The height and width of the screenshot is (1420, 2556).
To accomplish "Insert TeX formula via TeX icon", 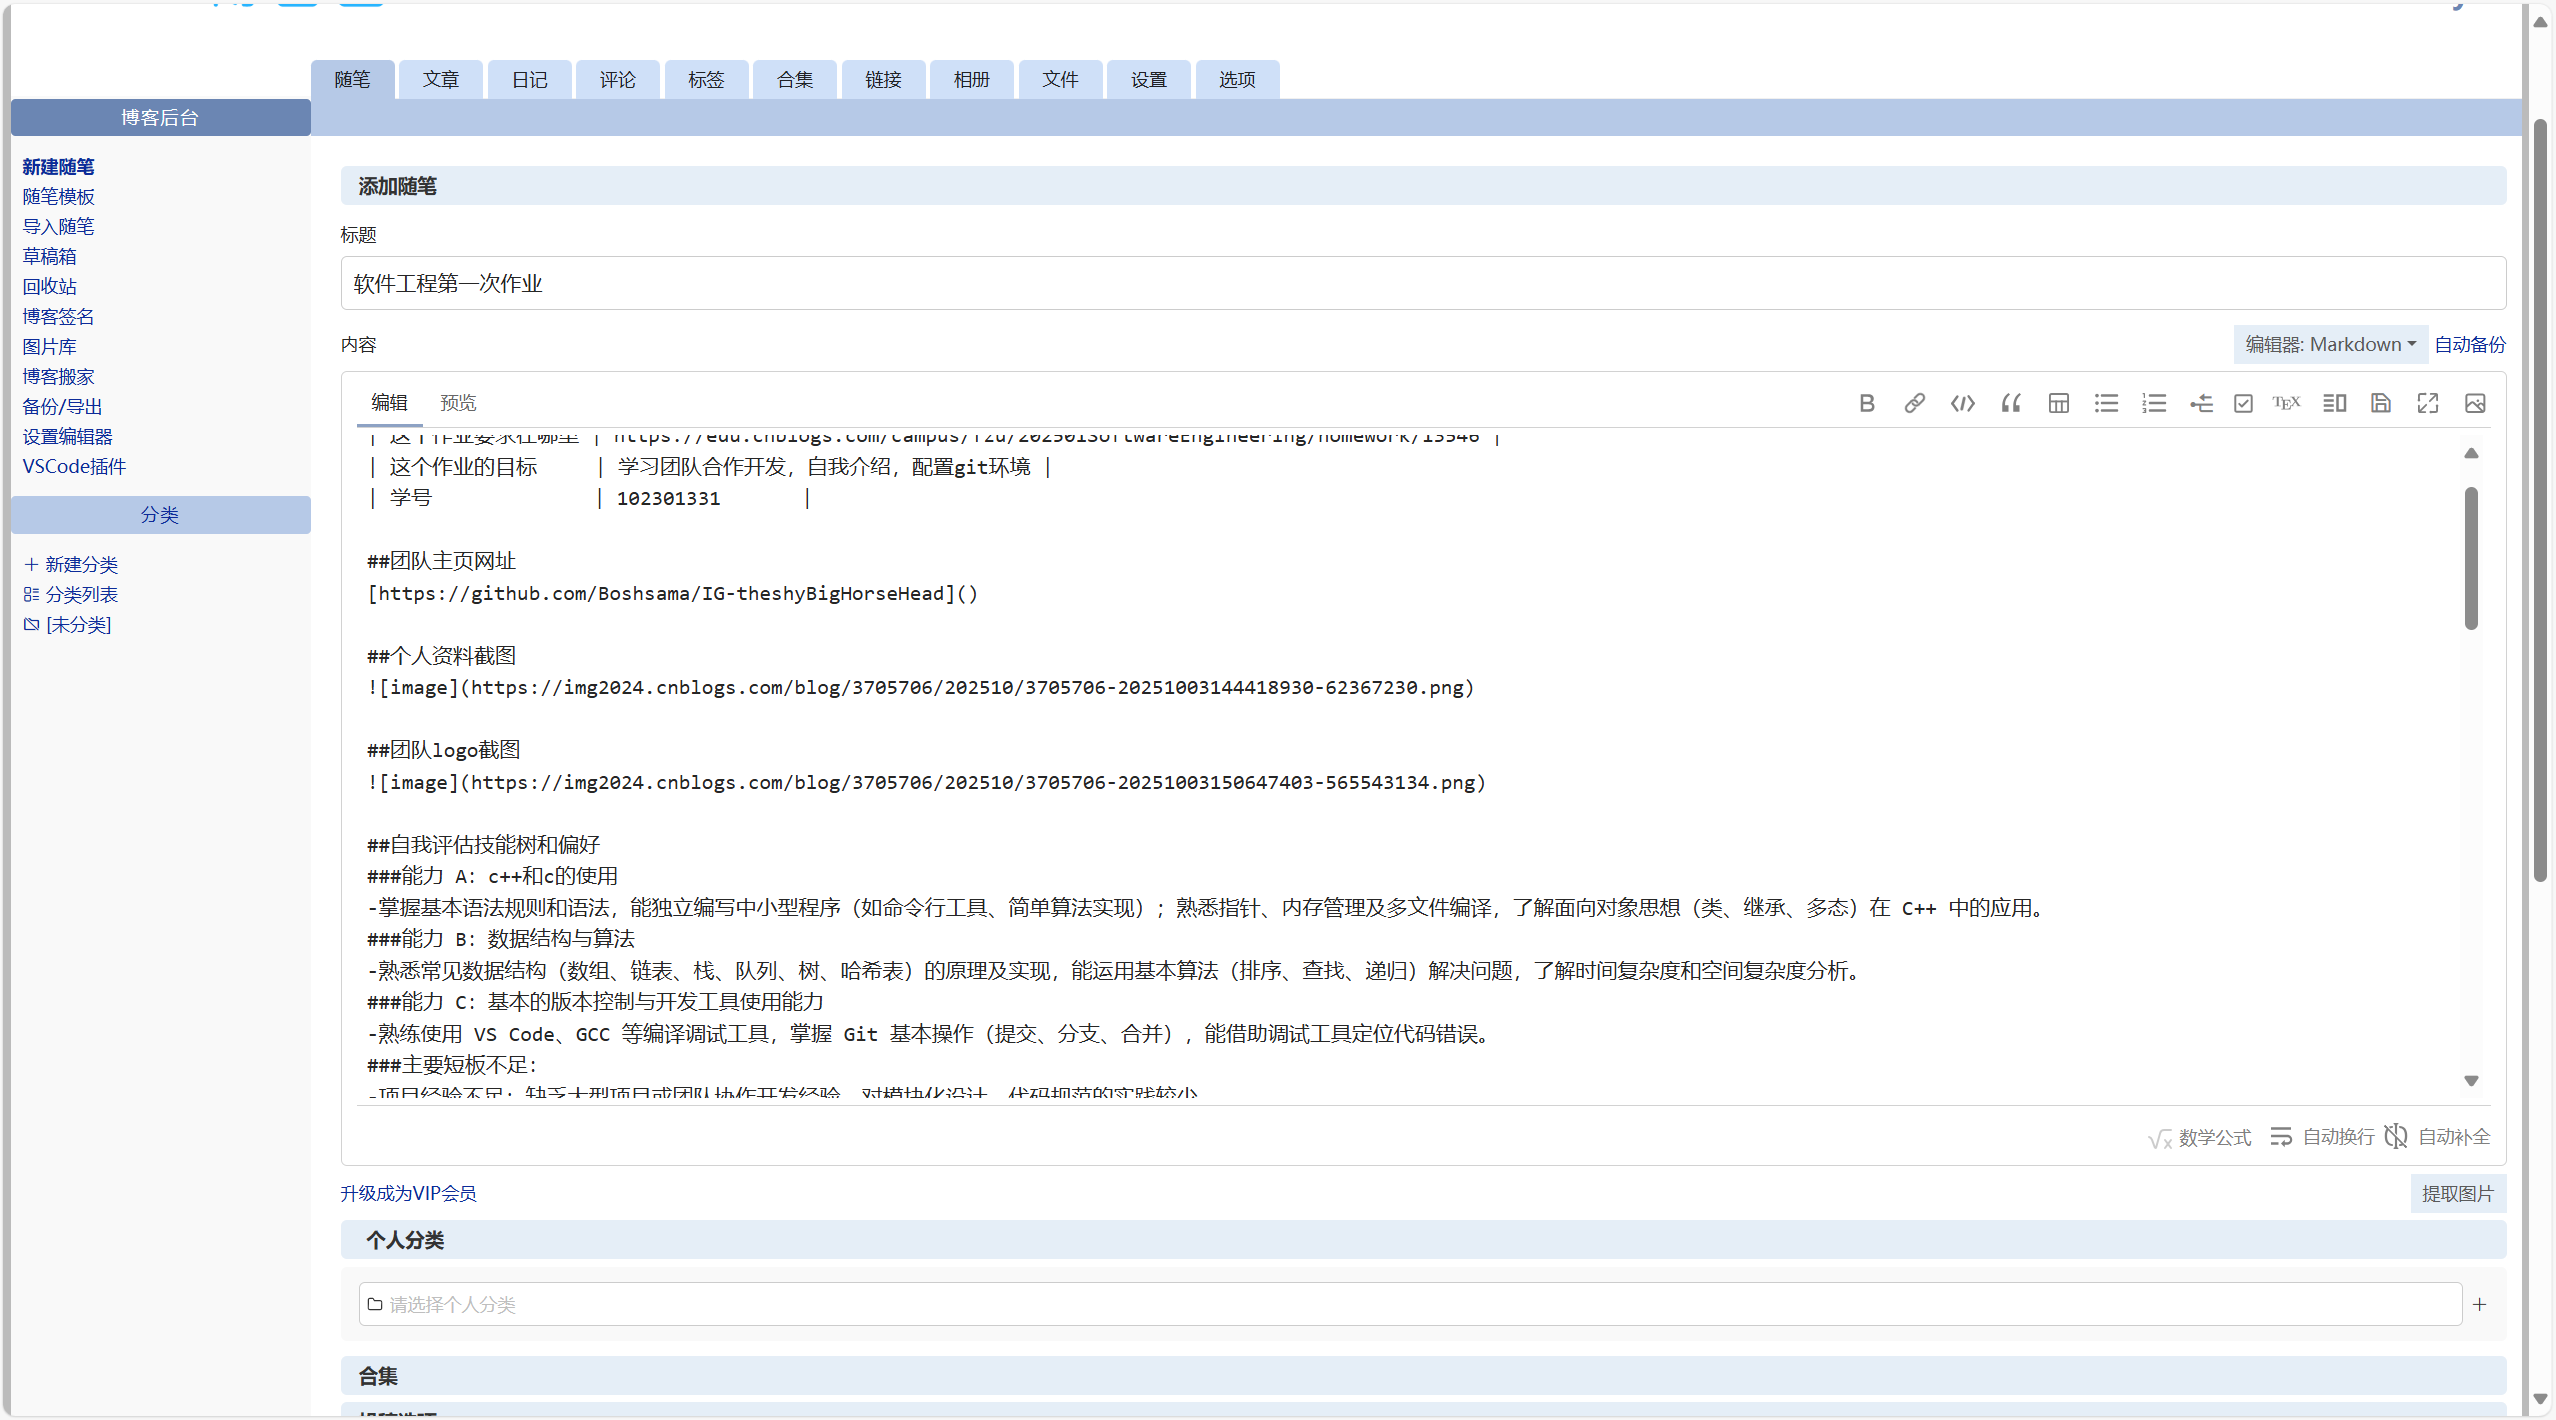I will pyautogui.click(x=2286, y=403).
